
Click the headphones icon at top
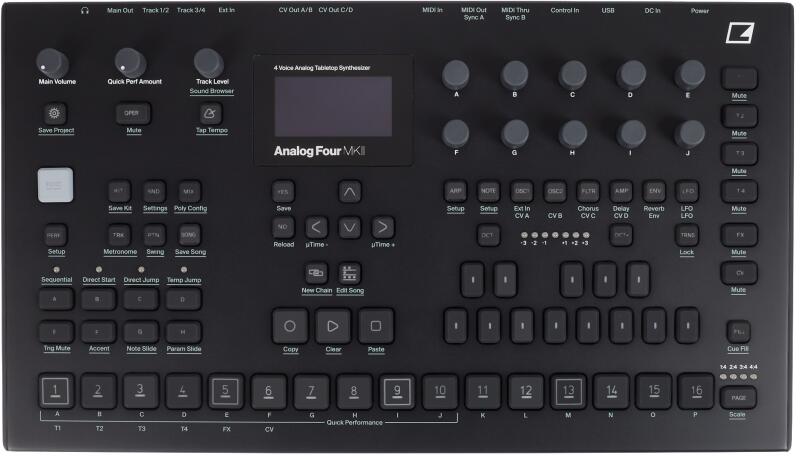(85, 10)
